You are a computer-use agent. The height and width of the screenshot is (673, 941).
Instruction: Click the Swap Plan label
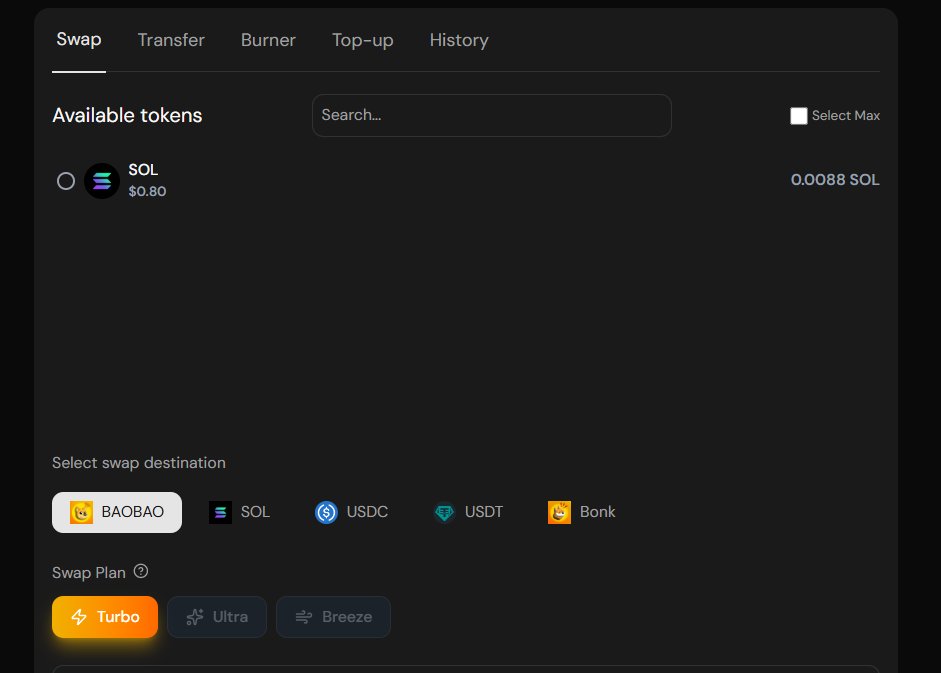click(x=89, y=573)
